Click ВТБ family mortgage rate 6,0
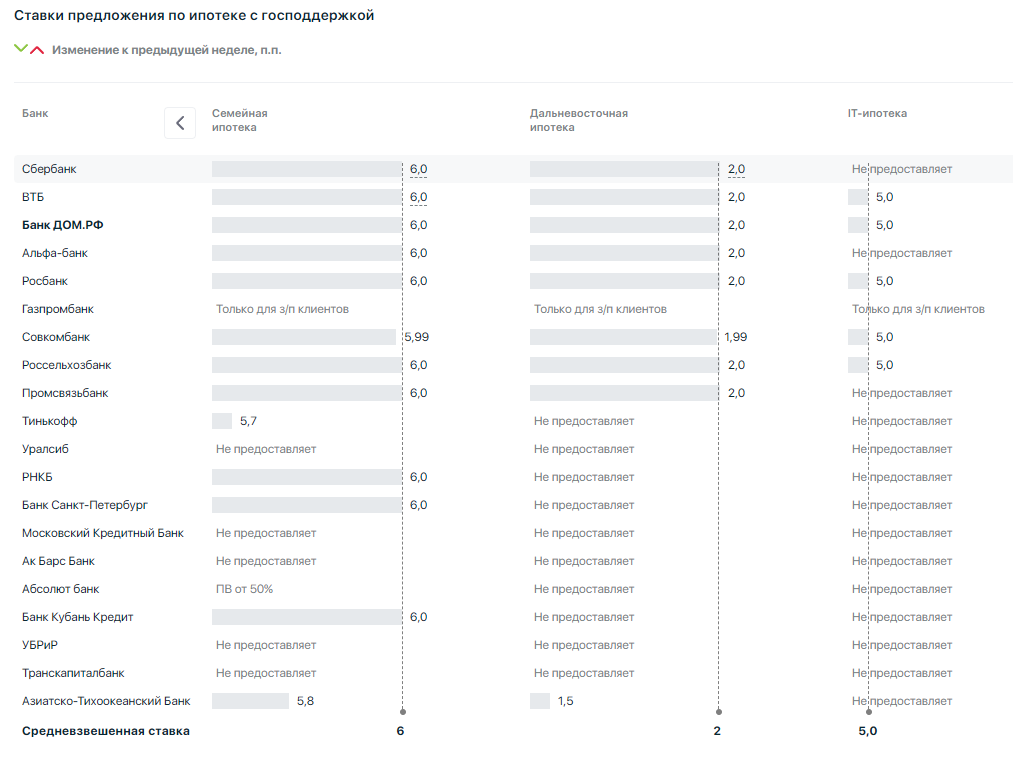The image size is (1013, 757). click(x=419, y=197)
